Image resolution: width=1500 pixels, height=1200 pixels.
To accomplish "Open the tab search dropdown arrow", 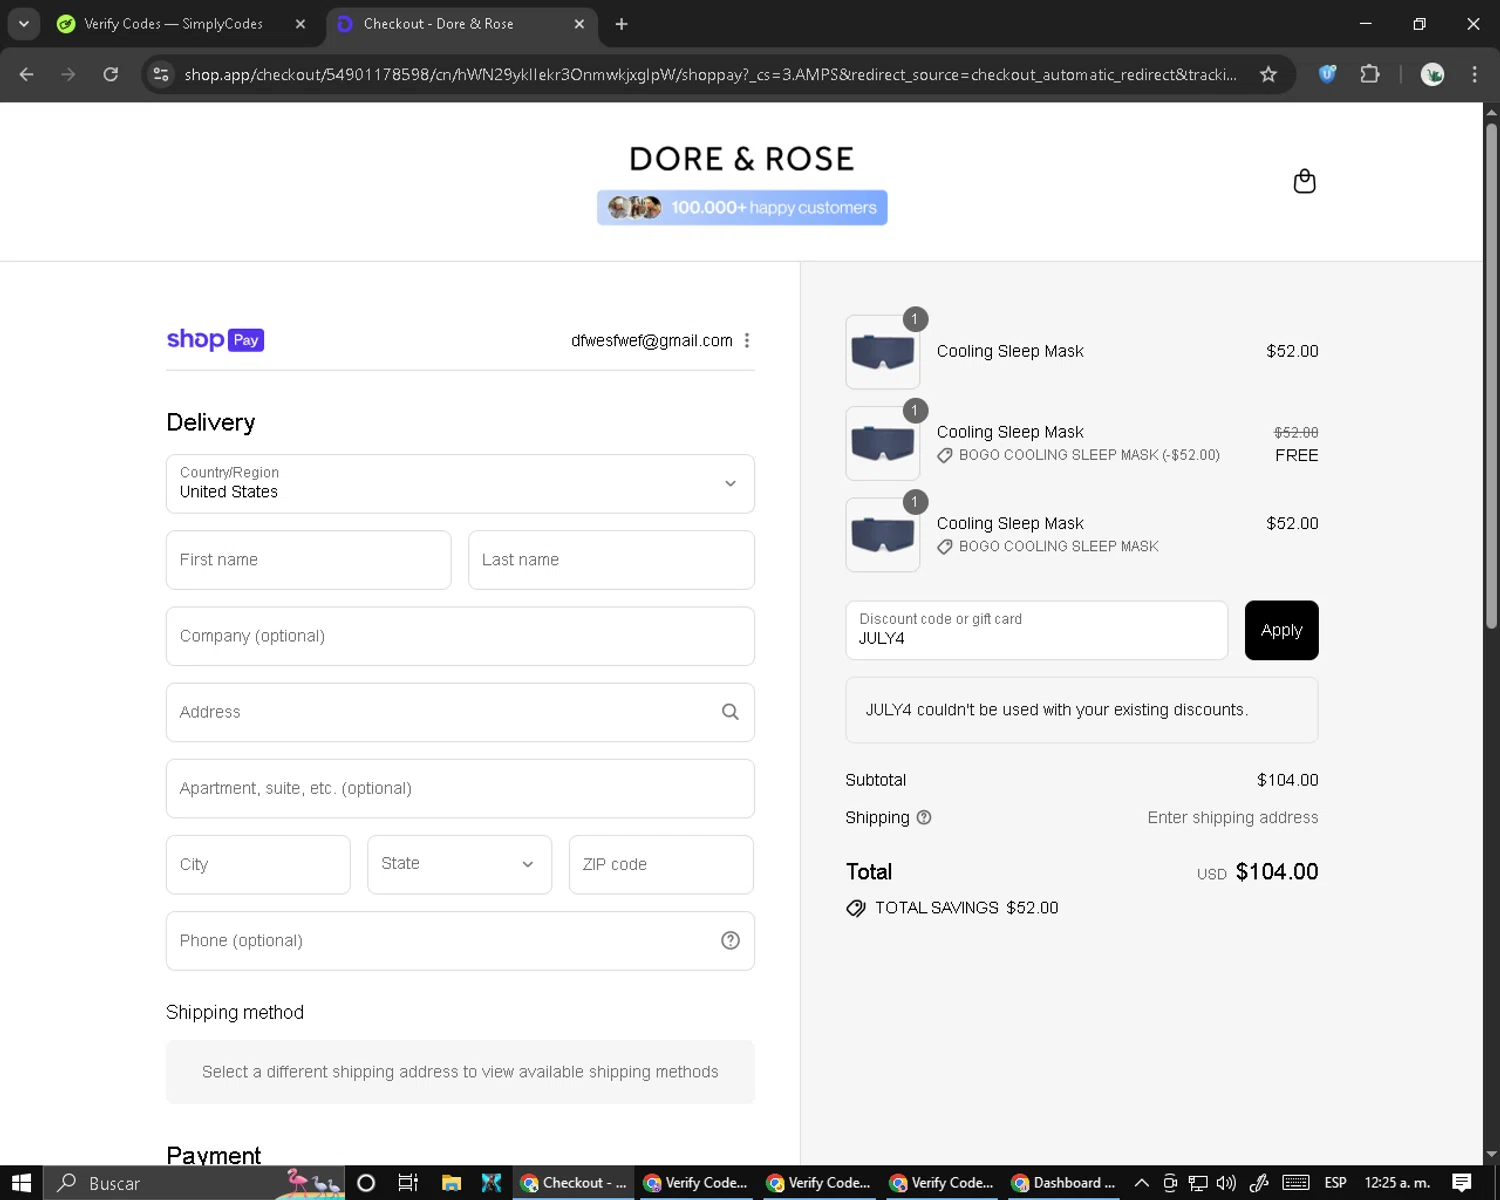I will pyautogui.click(x=24, y=24).
